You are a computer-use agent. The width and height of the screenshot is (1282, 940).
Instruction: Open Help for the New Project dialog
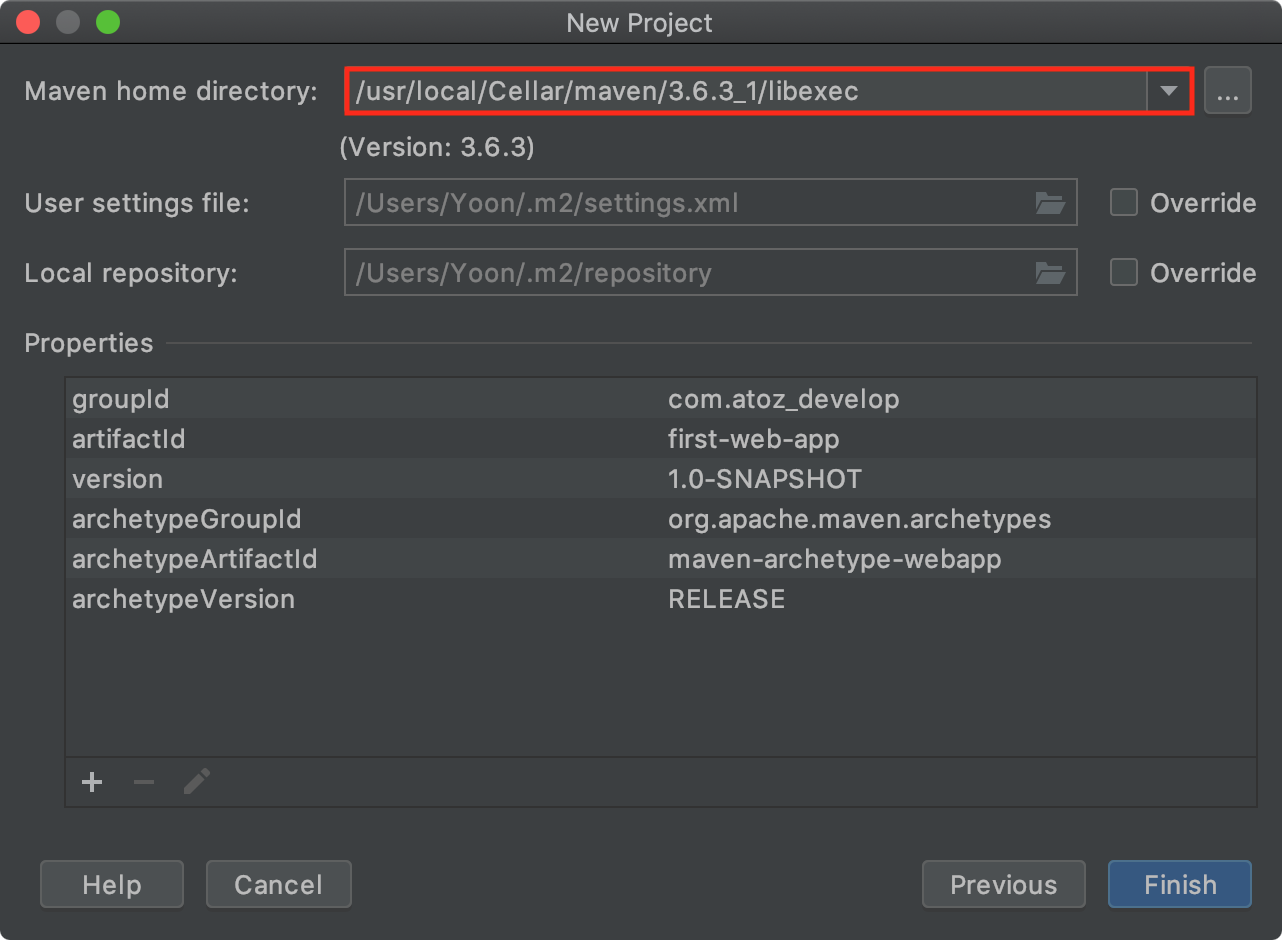point(111,884)
